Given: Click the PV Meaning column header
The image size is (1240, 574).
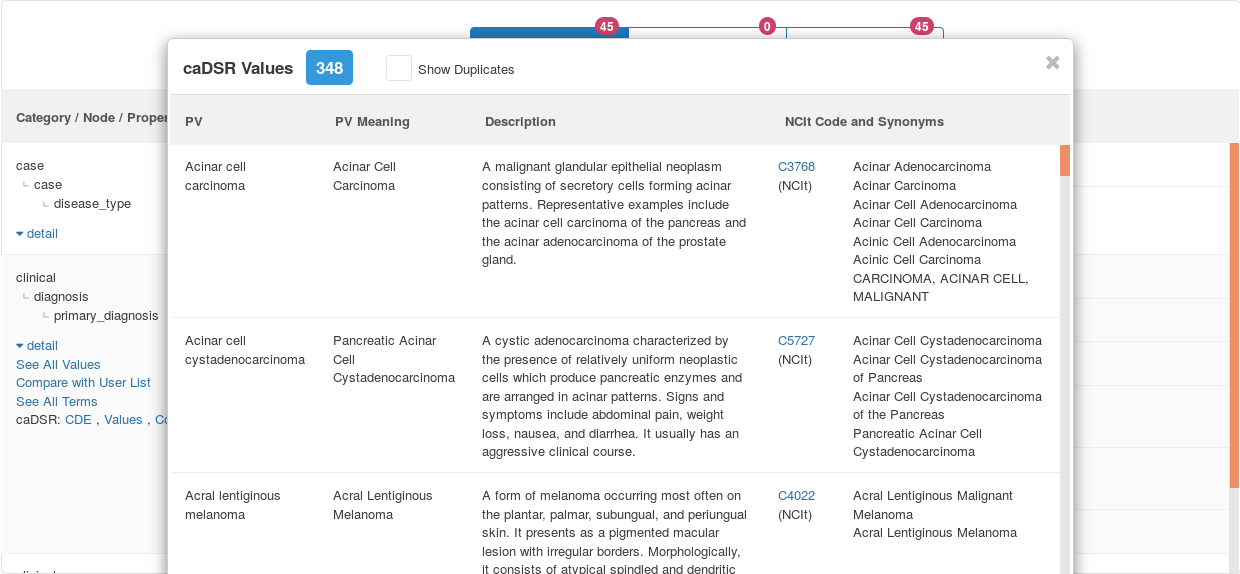Looking at the screenshot, I should tap(372, 122).
